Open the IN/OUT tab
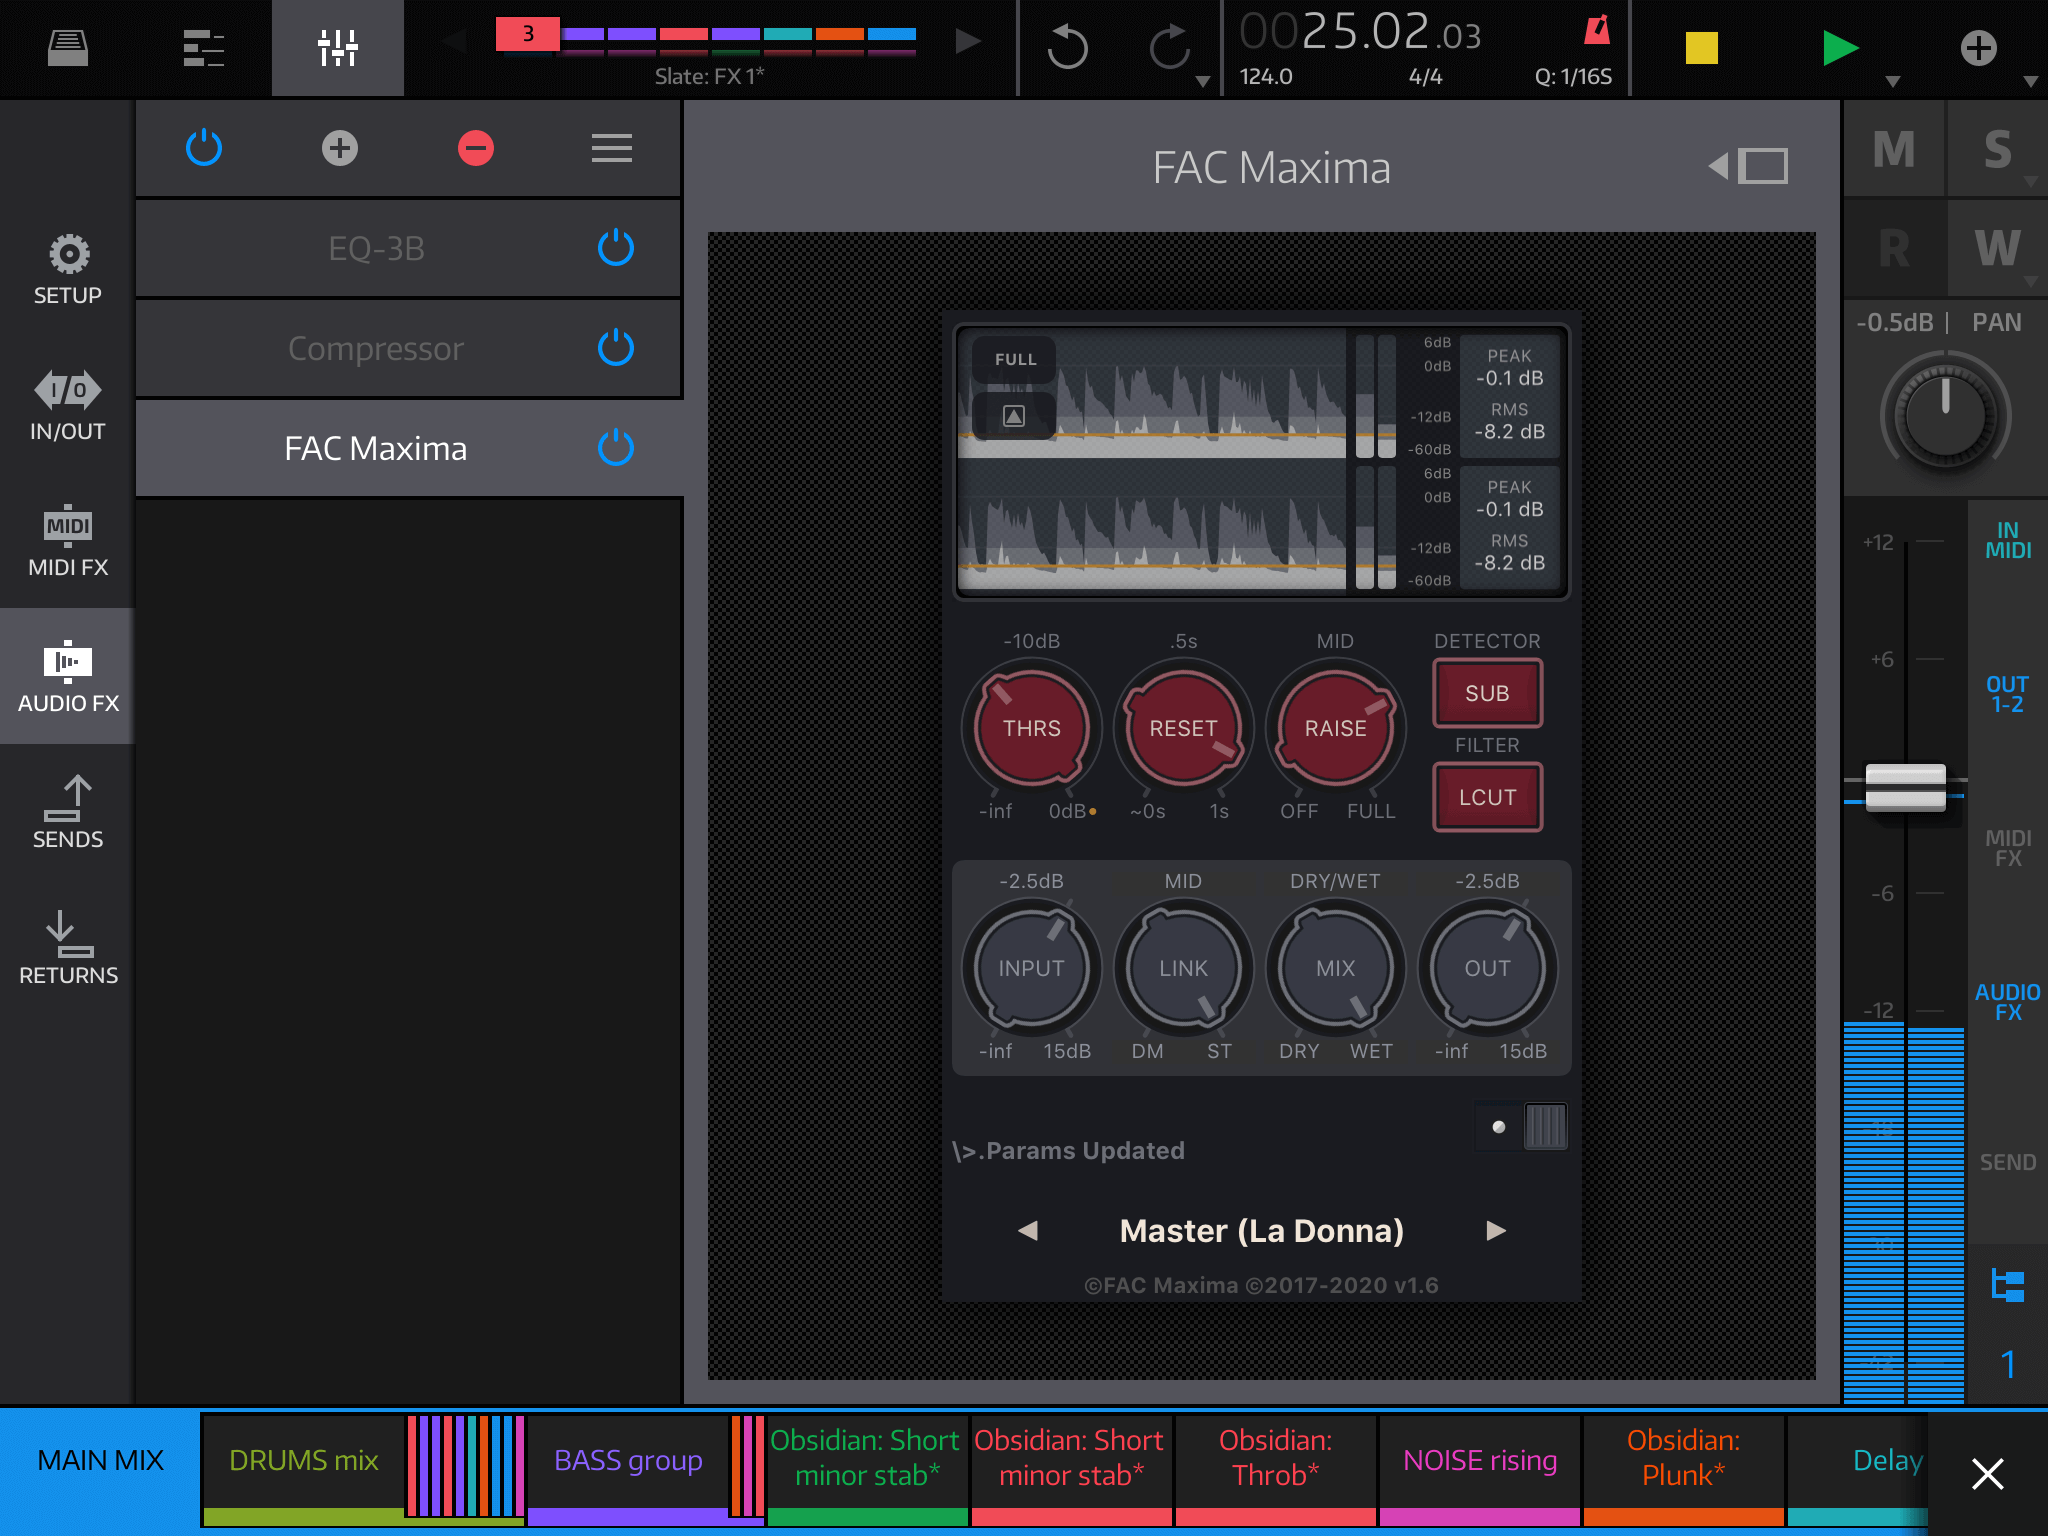2048x1536 pixels. pyautogui.click(x=68, y=404)
